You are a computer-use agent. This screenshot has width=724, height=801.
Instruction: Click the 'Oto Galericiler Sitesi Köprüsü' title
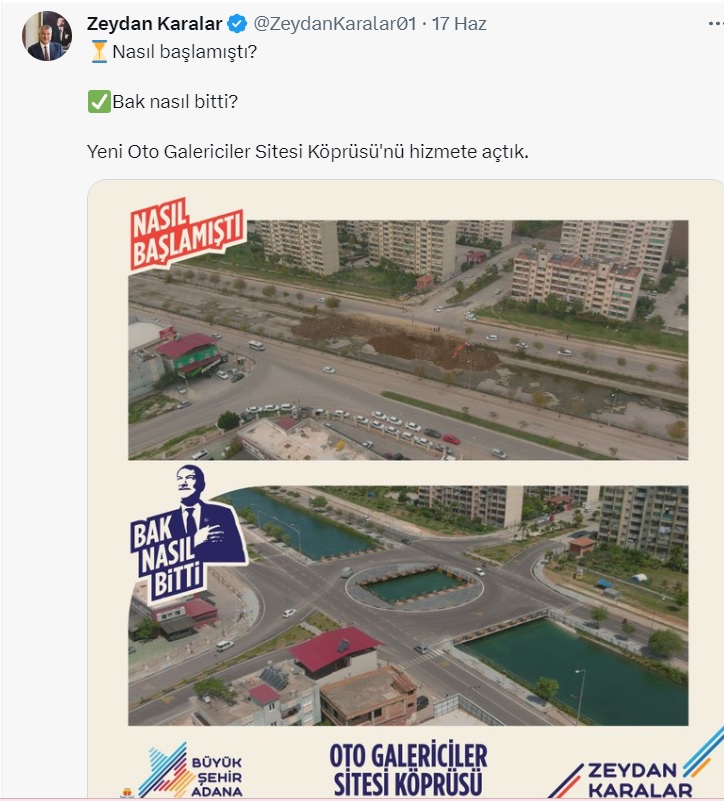[x=408, y=770]
